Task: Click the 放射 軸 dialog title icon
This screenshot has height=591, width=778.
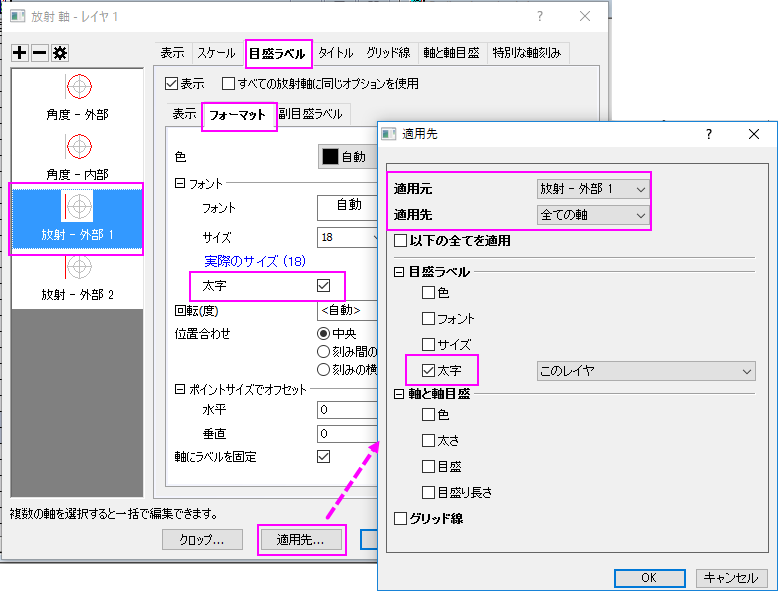Action: (x=17, y=16)
